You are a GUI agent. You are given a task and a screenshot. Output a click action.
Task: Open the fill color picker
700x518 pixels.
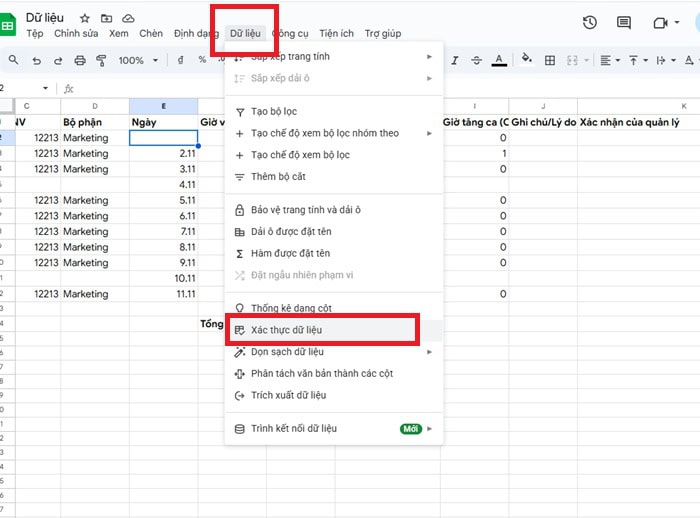click(x=527, y=59)
